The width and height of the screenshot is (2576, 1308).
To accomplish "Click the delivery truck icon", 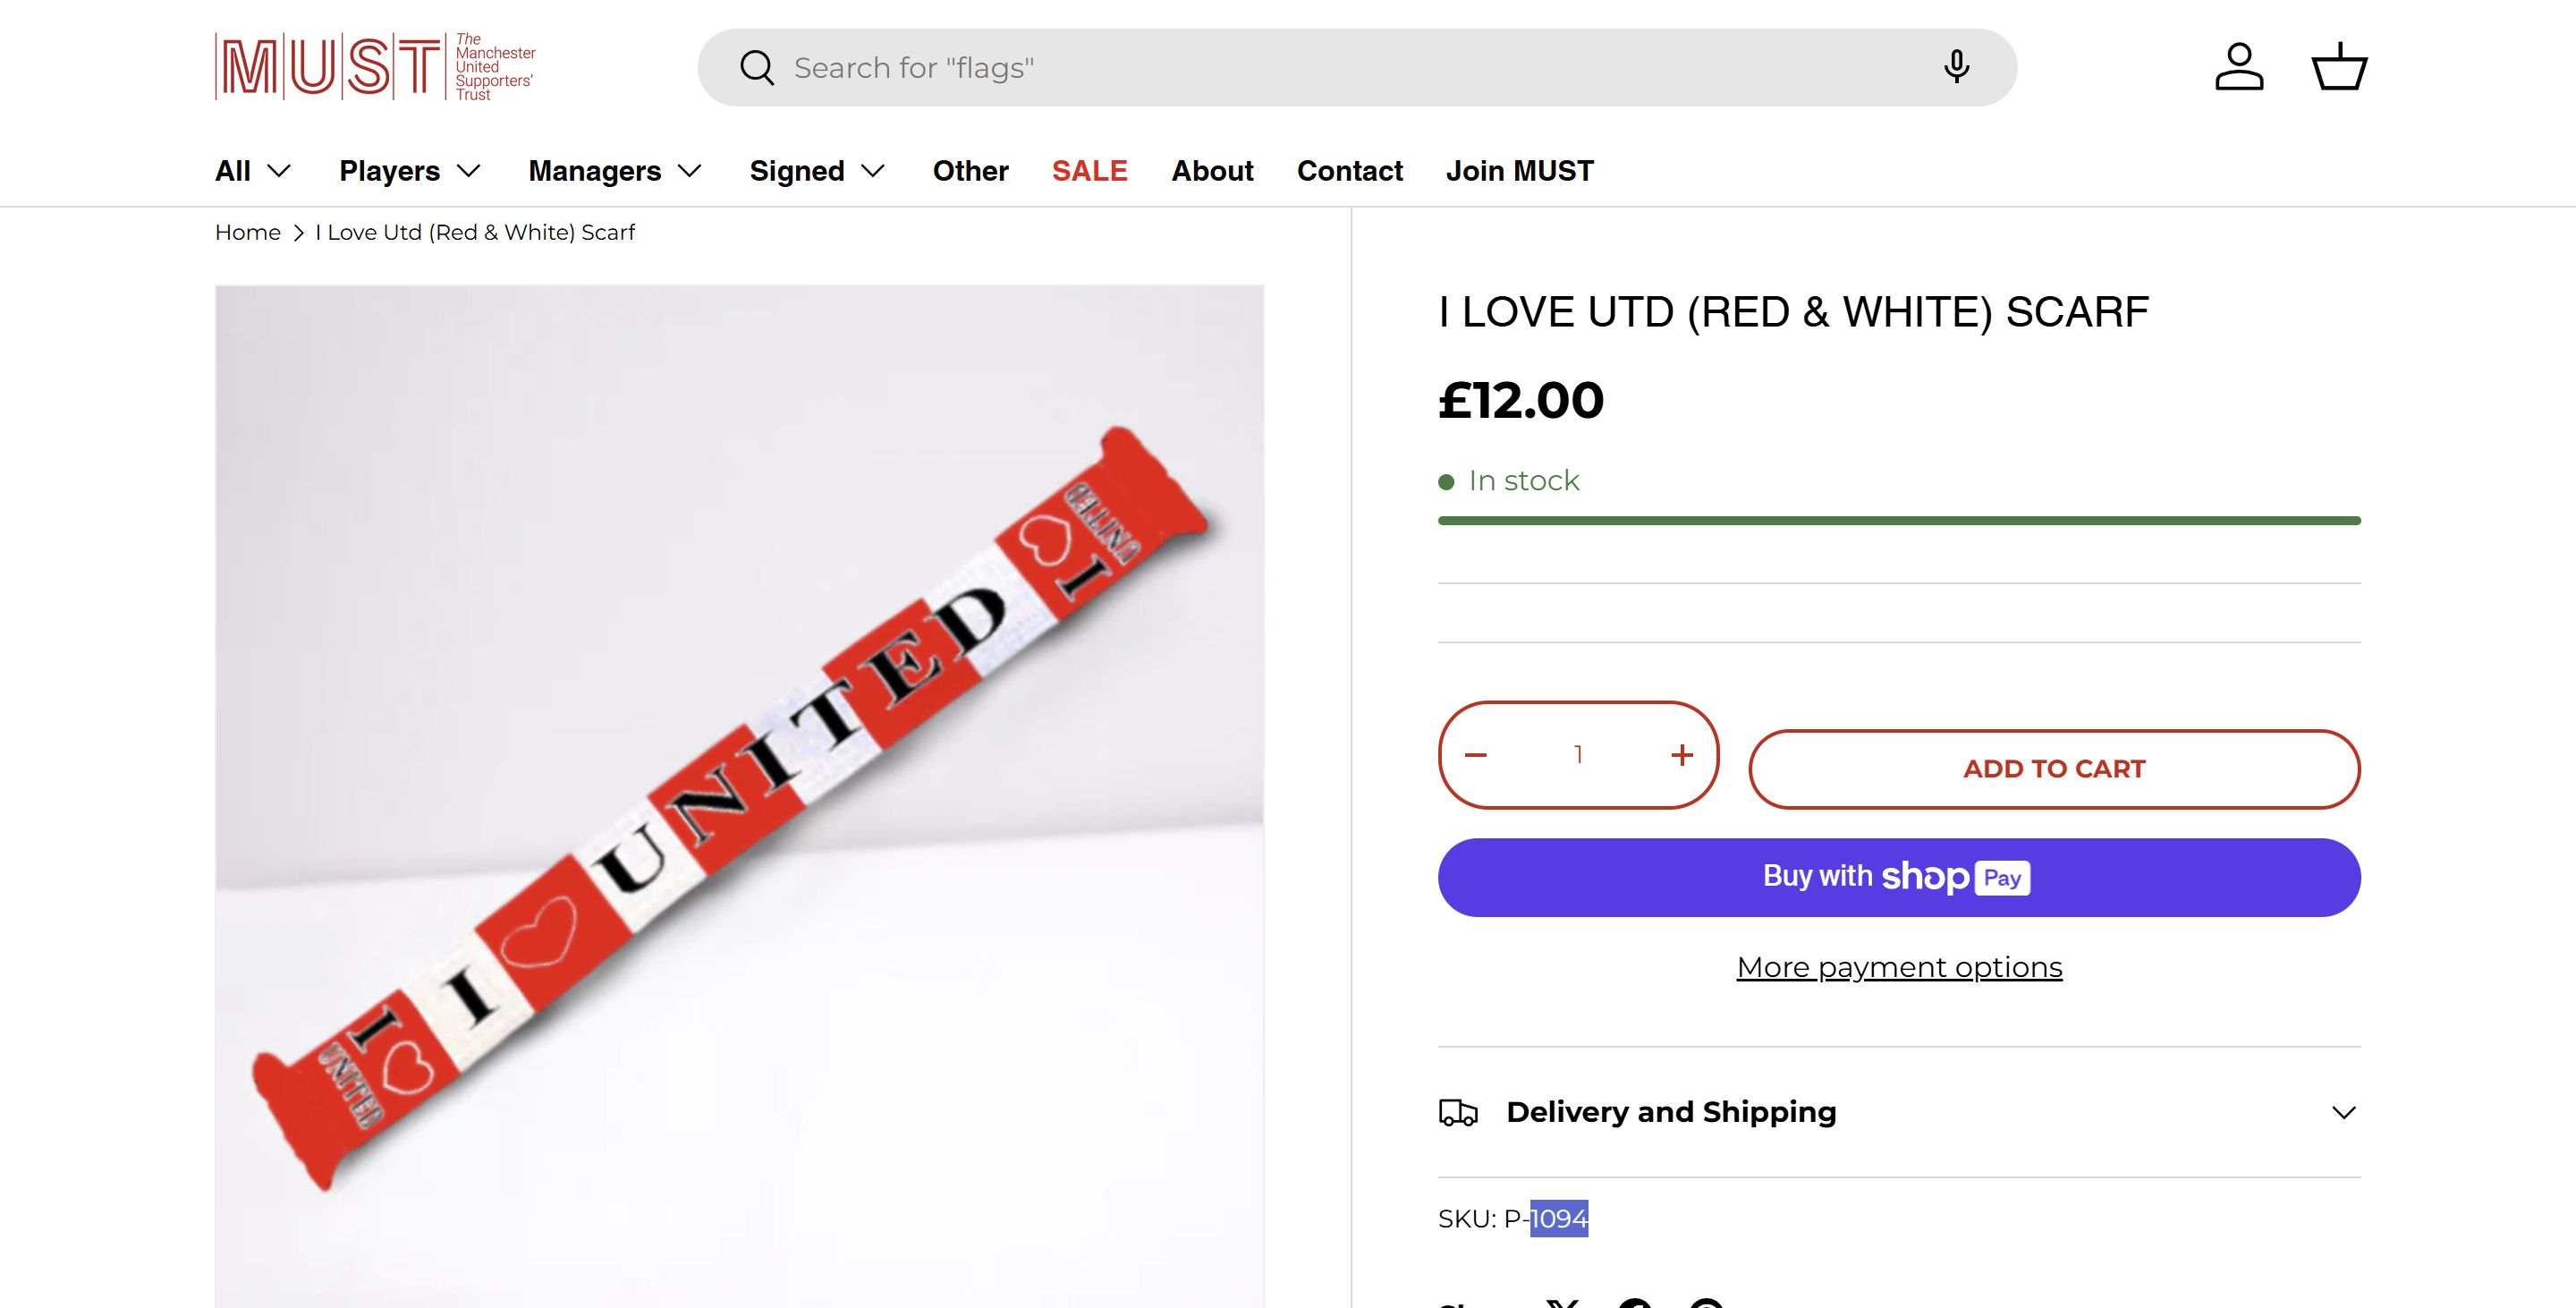I will (1458, 1112).
